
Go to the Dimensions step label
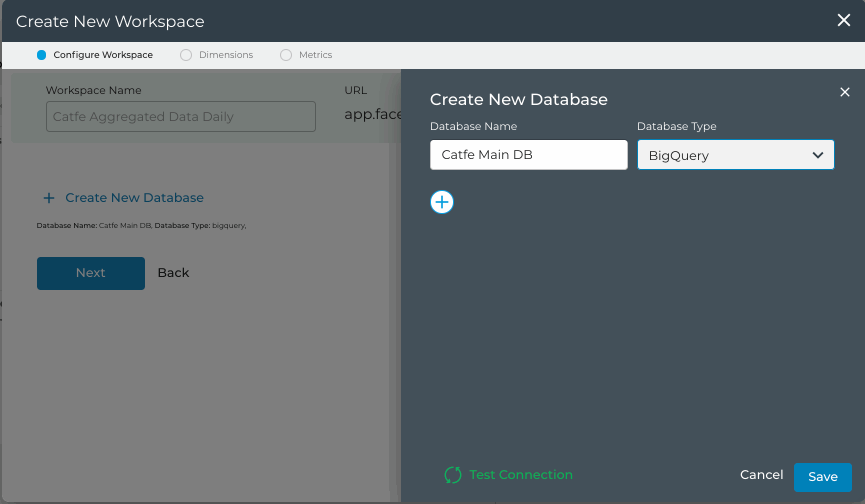click(x=226, y=55)
